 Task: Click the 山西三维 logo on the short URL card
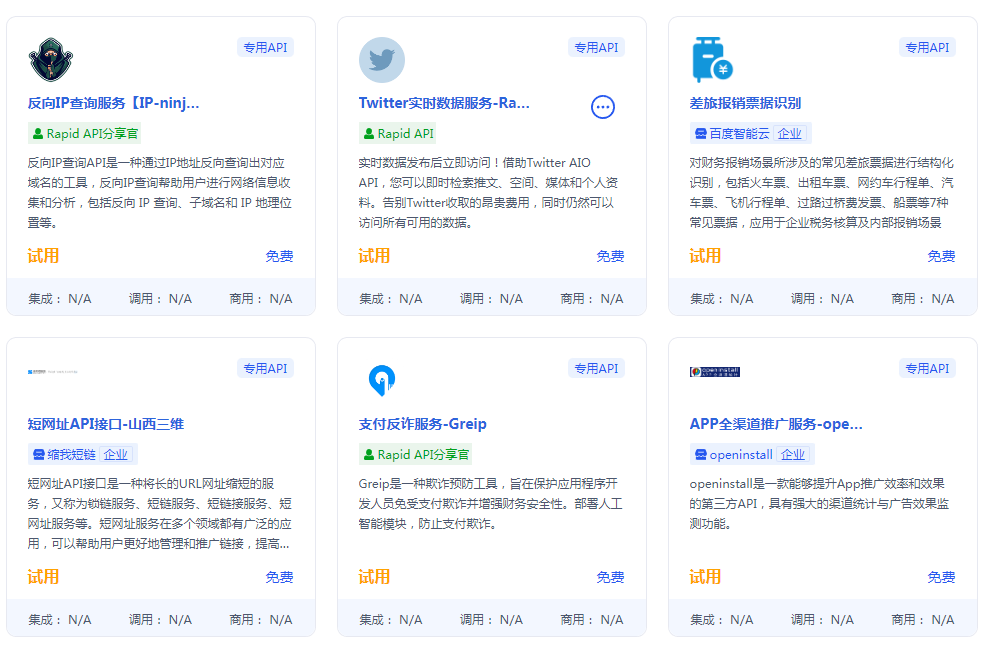[50, 371]
